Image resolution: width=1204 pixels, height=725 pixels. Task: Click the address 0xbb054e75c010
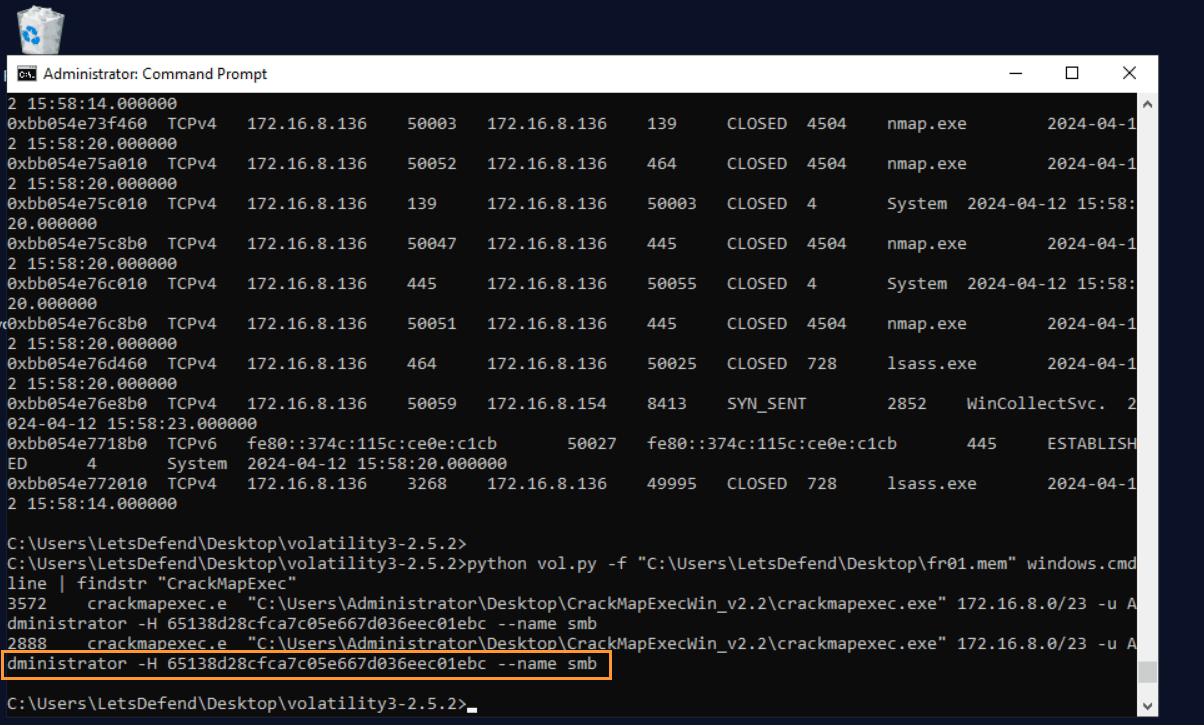(x=77, y=204)
